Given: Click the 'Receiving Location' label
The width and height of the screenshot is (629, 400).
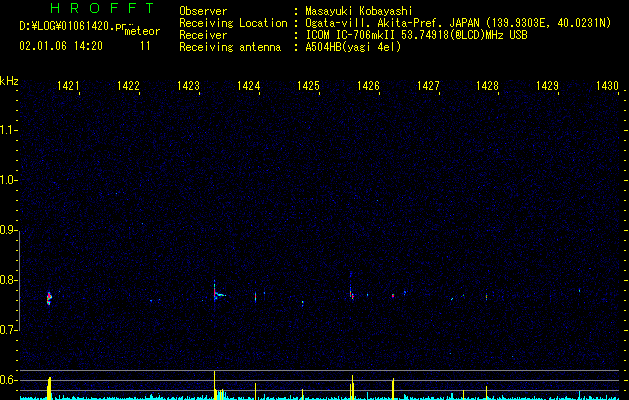Looking at the screenshot, I should coord(233,23).
